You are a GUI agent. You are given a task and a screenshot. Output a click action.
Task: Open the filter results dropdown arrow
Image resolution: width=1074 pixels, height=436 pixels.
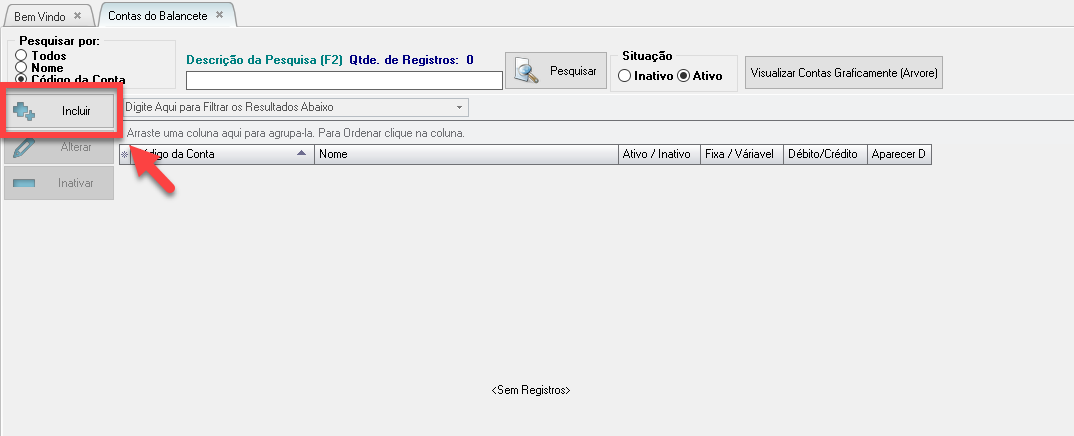pyautogui.click(x=459, y=107)
